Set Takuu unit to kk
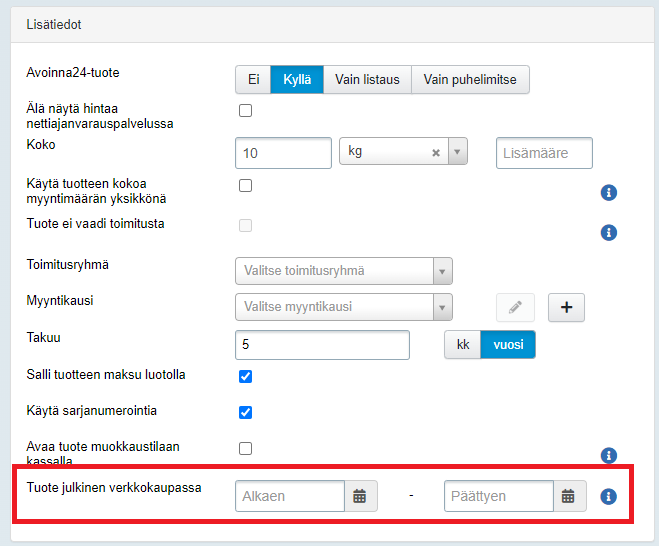This screenshot has width=659, height=546. click(x=463, y=345)
